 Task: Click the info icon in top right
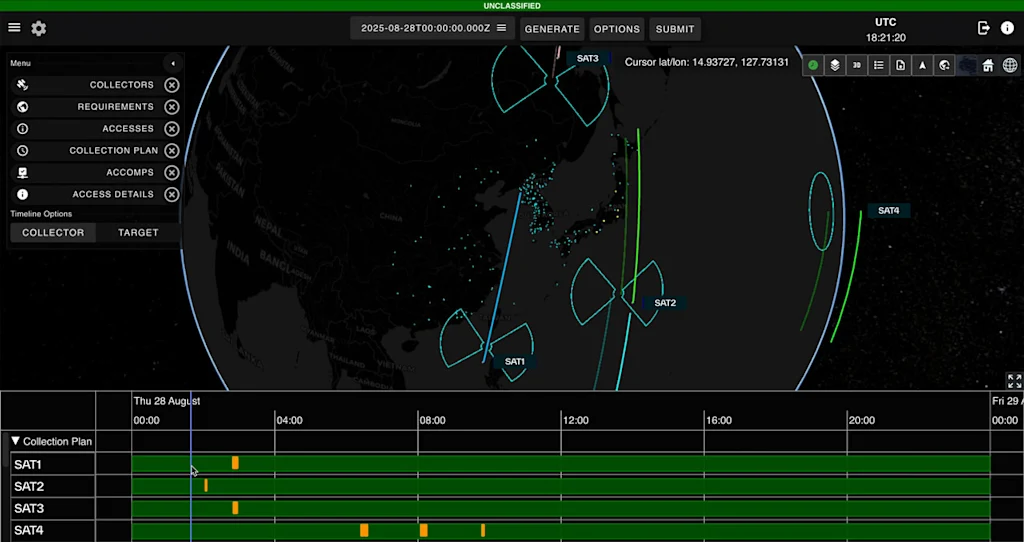[x=1007, y=28]
